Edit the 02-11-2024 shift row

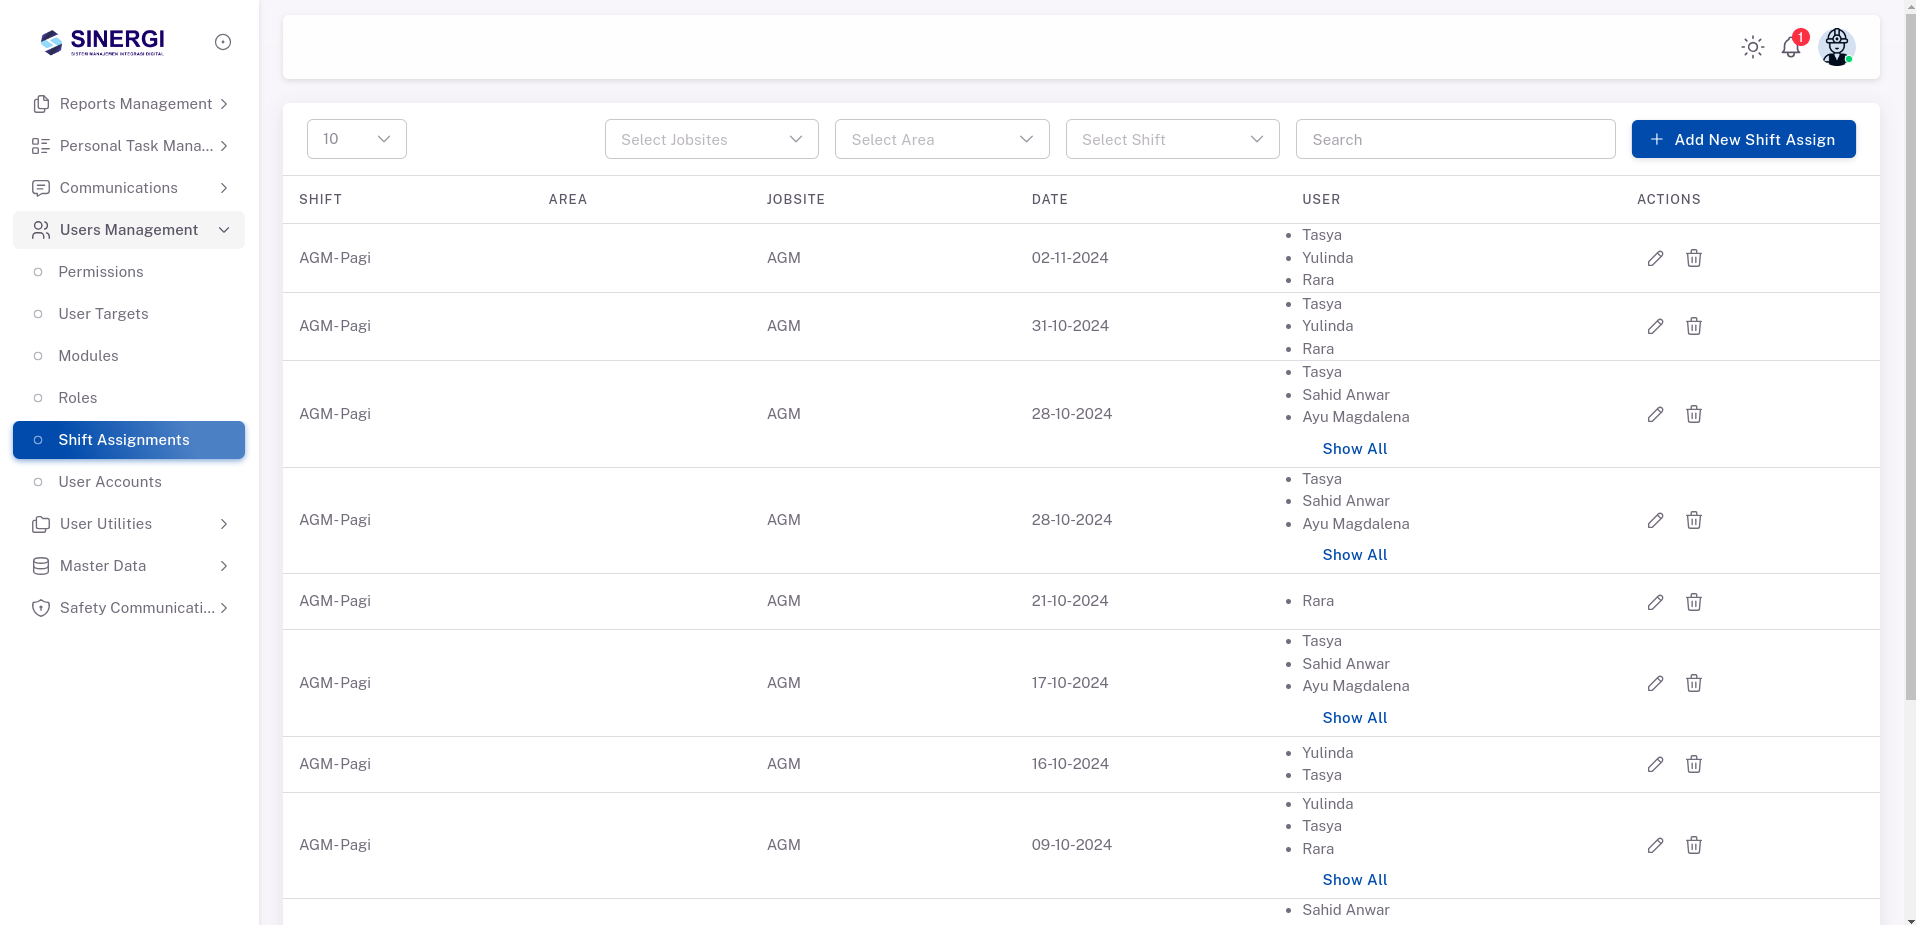(x=1655, y=258)
